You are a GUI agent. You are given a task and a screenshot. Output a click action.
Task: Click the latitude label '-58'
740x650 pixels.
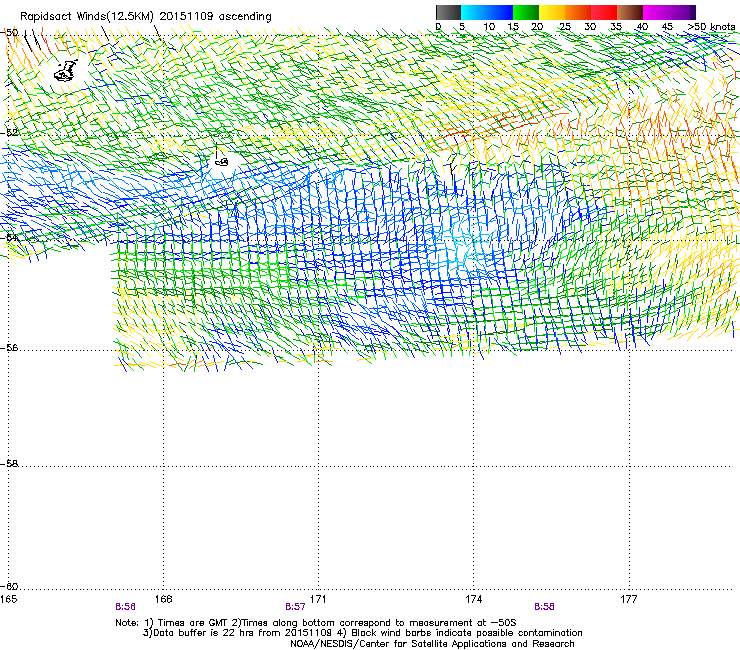(10, 464)
